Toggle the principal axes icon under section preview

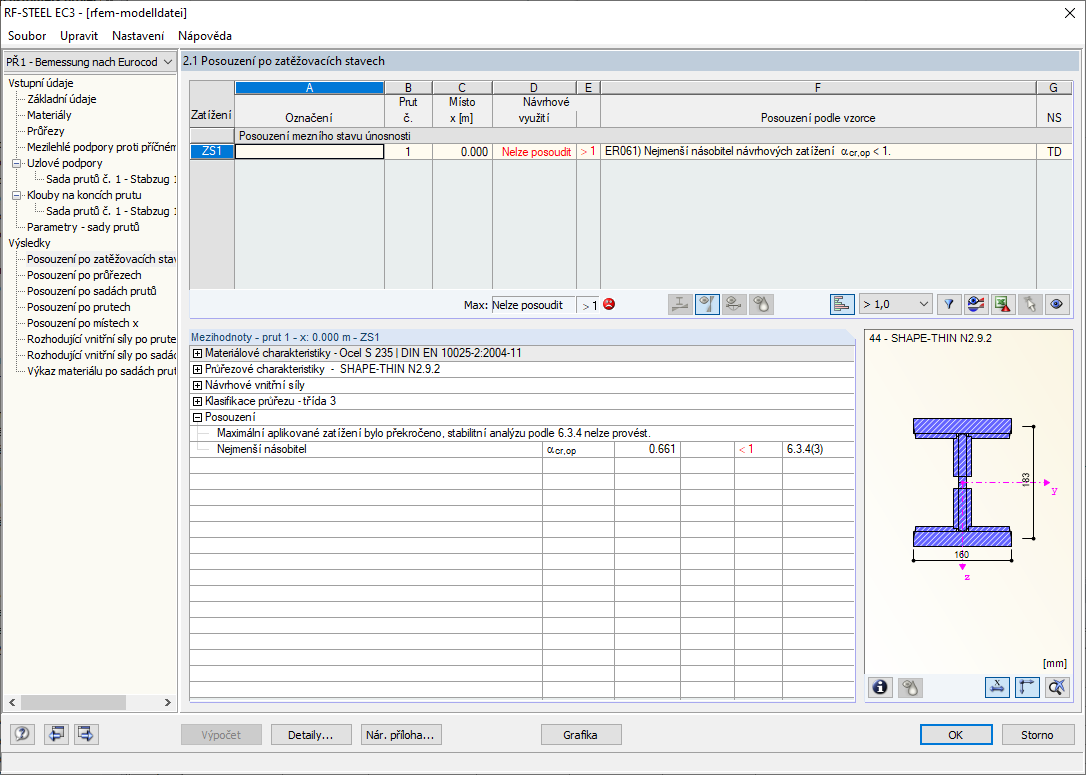tap(1026, 687)
